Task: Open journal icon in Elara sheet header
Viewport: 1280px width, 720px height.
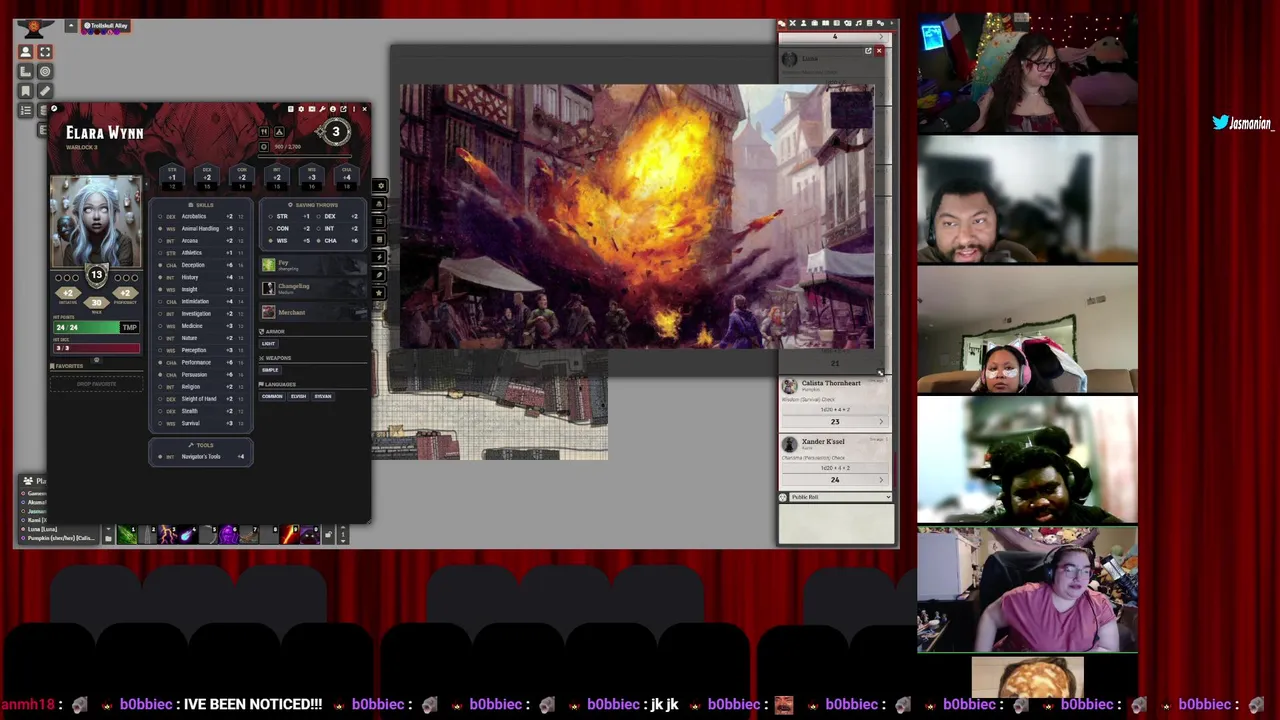Action: tap(291, 109)
